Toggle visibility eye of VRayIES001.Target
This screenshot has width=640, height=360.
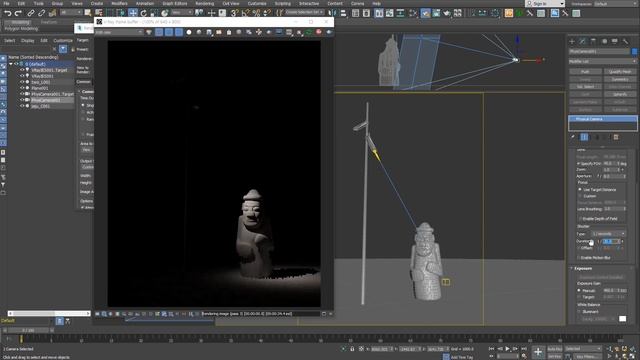click(22, 70)
